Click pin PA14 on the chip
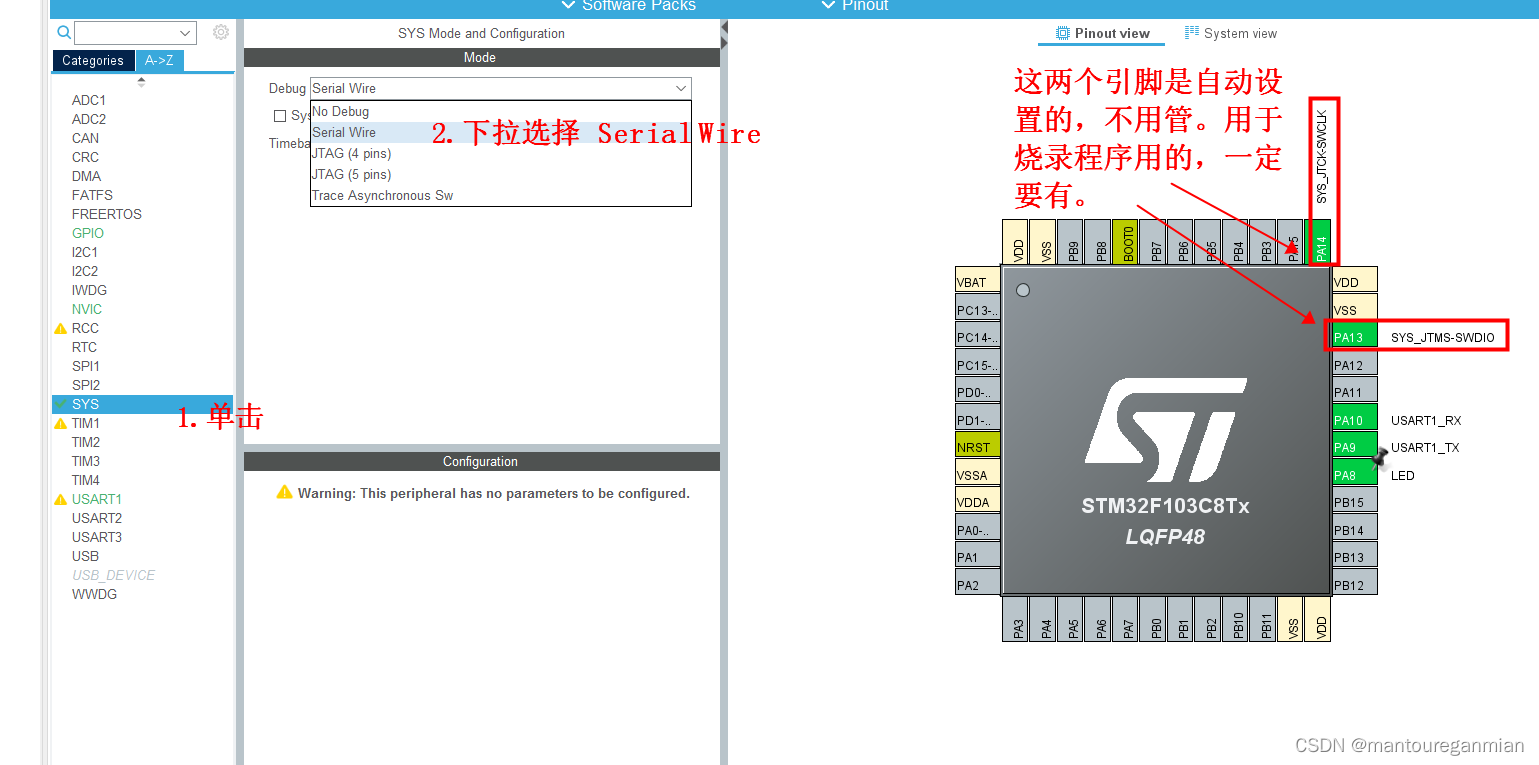Viewport: 1539px width, 765px height. click(x=1320, y=242)
